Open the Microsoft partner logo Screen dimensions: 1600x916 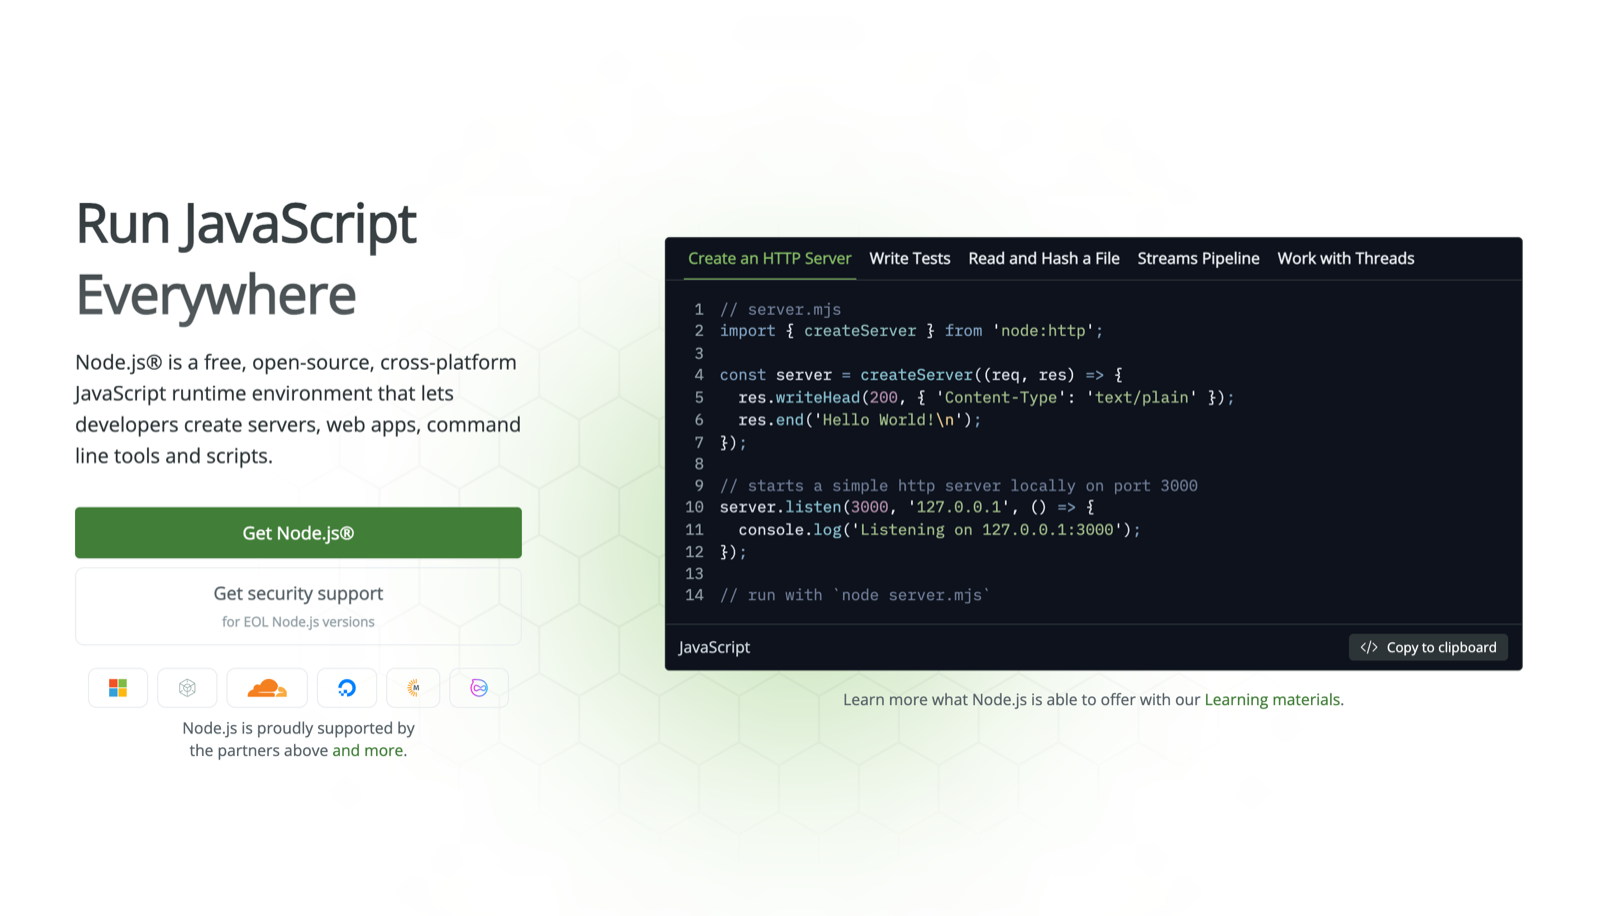118,688
